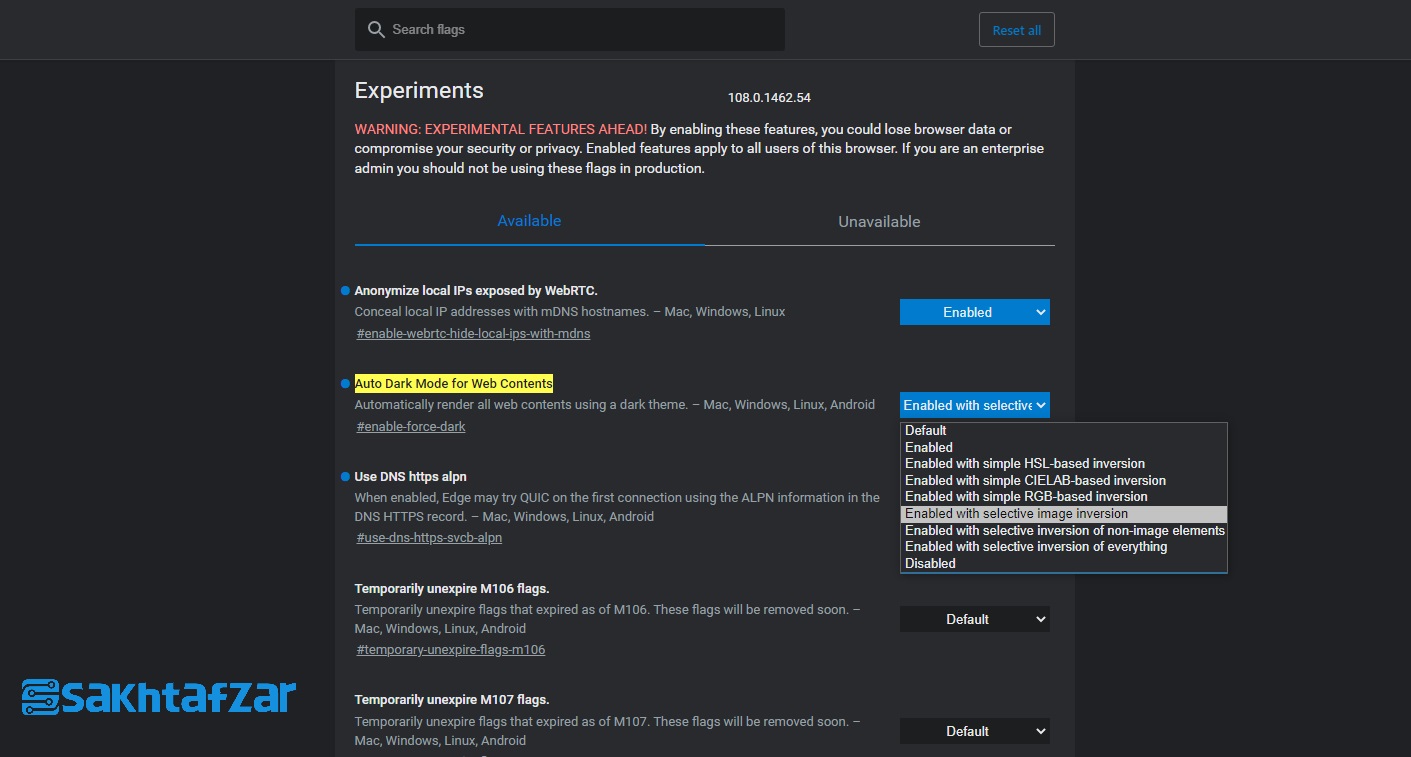Open the #enable-force-dark link
The image size is (1411, 757).
[411, 427]
